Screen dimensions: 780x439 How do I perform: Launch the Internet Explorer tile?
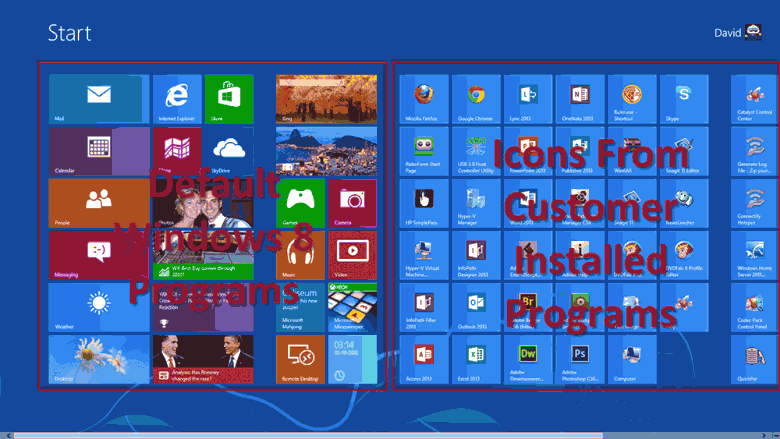(177, 99)
